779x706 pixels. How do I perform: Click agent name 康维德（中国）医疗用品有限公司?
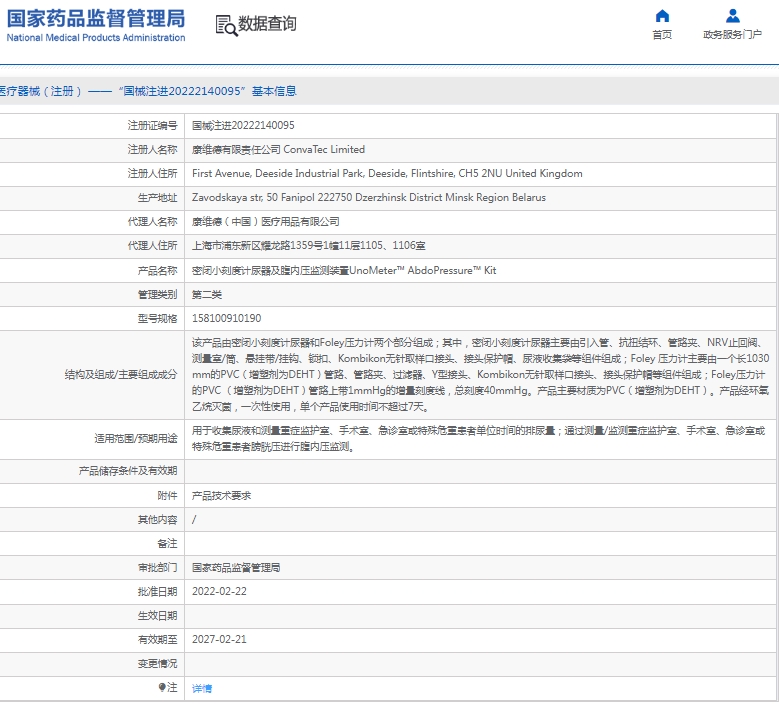(x=266, y=222)
